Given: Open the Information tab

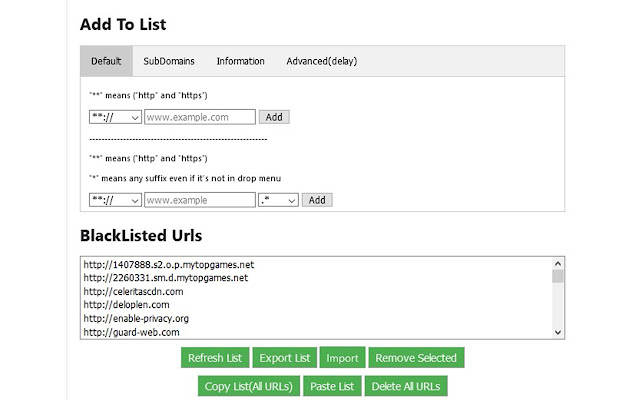Looking at the screenshot, I should coord(240,61).
